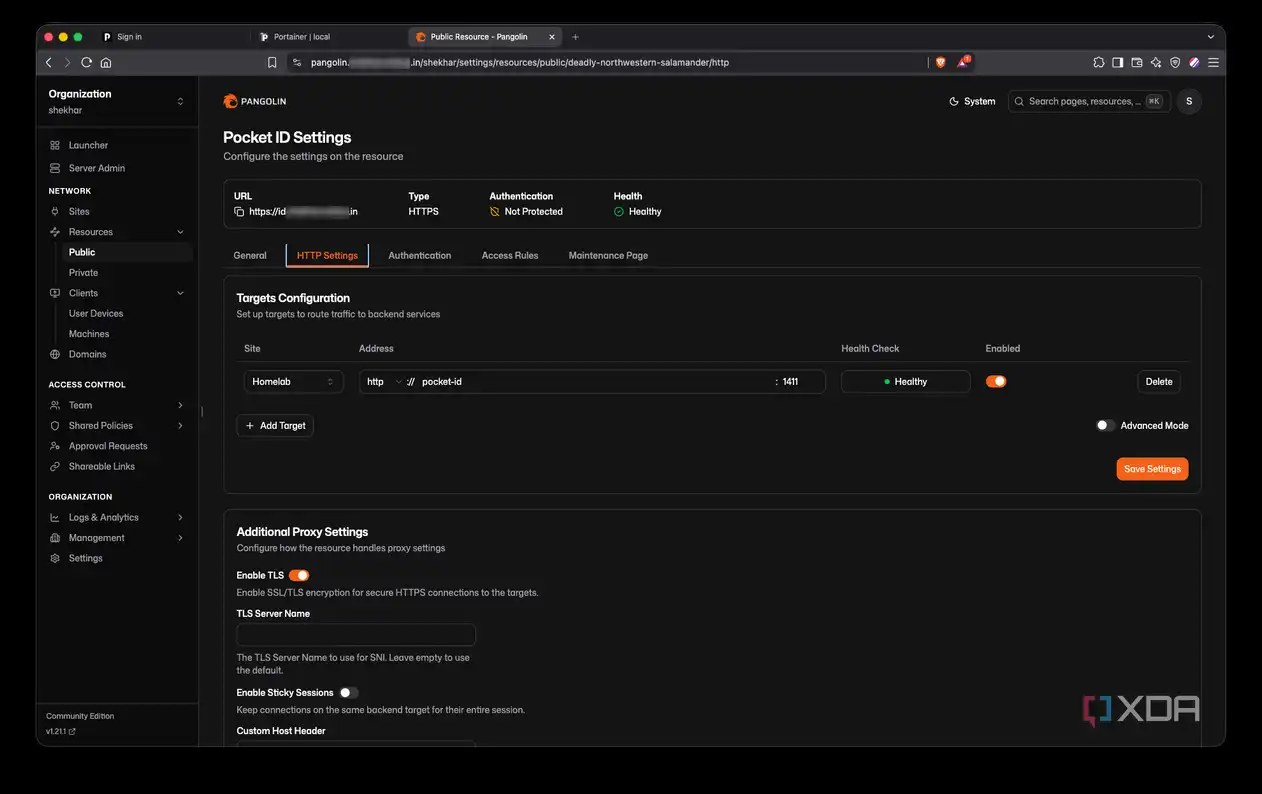Toggle the browser sidebar panel icon
This screenshot has height=794, width=1262.
tap(1118, 62)
